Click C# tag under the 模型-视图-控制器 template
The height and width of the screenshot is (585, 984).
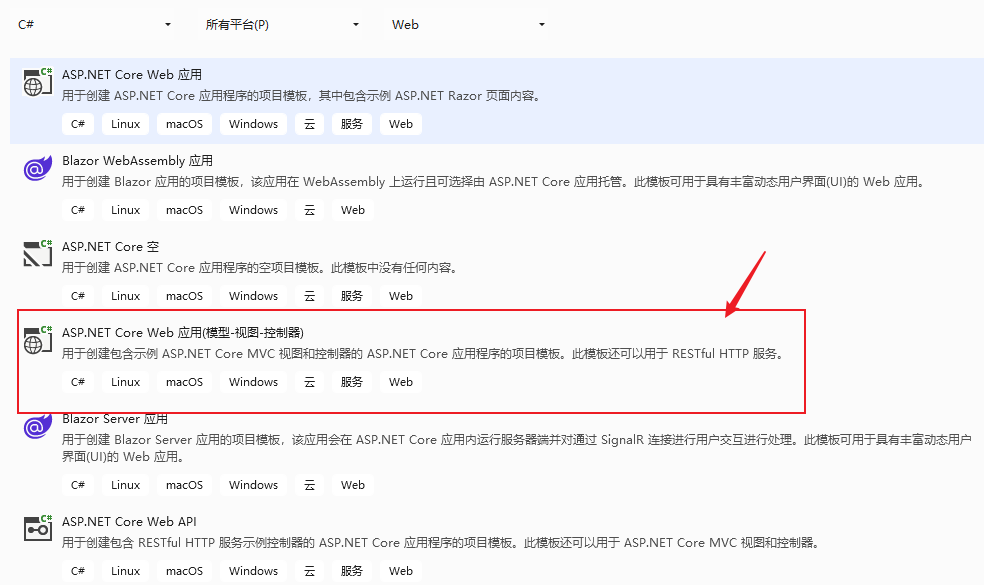78,382
